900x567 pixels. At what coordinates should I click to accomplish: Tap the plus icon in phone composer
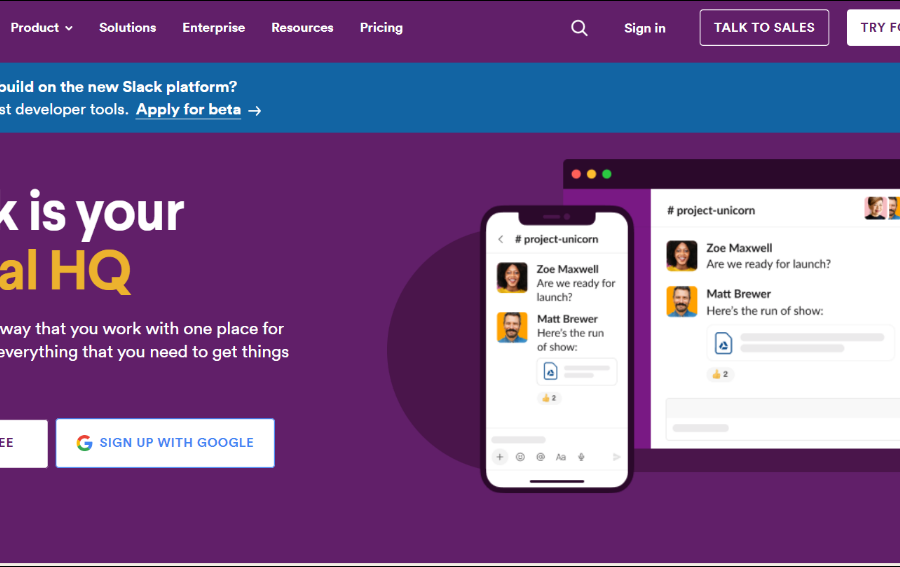[500, 457]
